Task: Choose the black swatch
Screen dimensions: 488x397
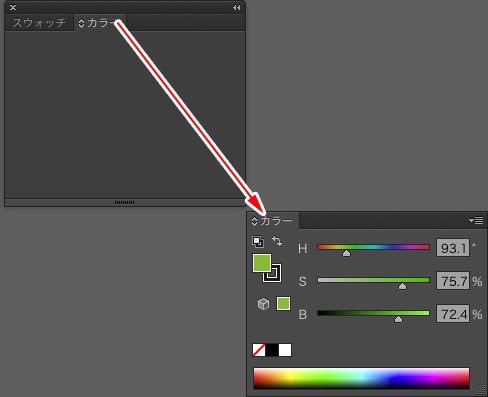Action: [x=272, y=350]
